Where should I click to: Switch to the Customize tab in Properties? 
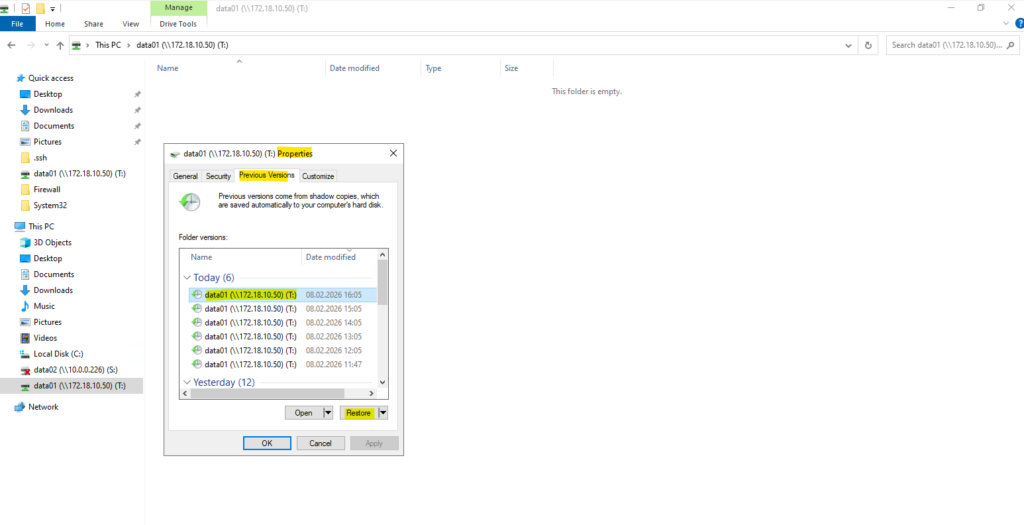tap(318, 176)
